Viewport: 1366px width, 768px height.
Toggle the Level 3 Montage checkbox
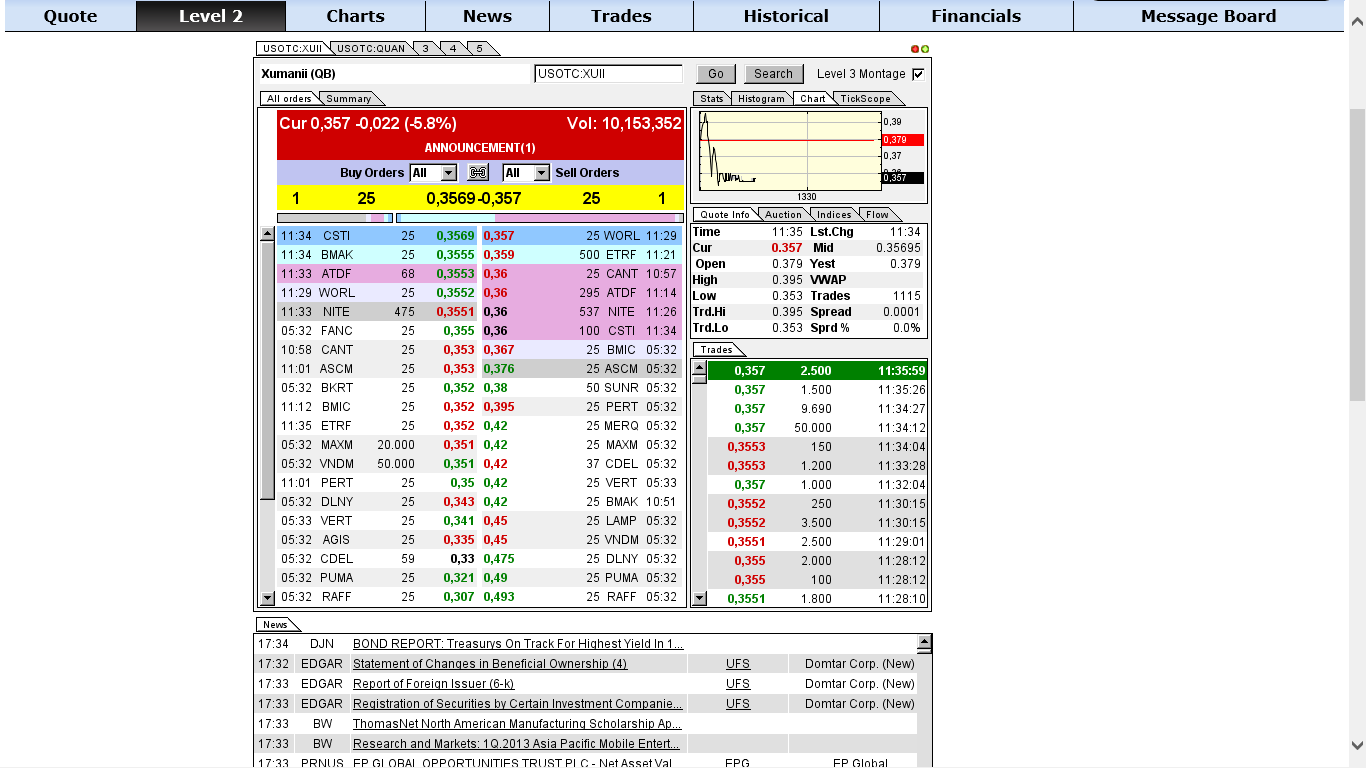click(918, 74)
